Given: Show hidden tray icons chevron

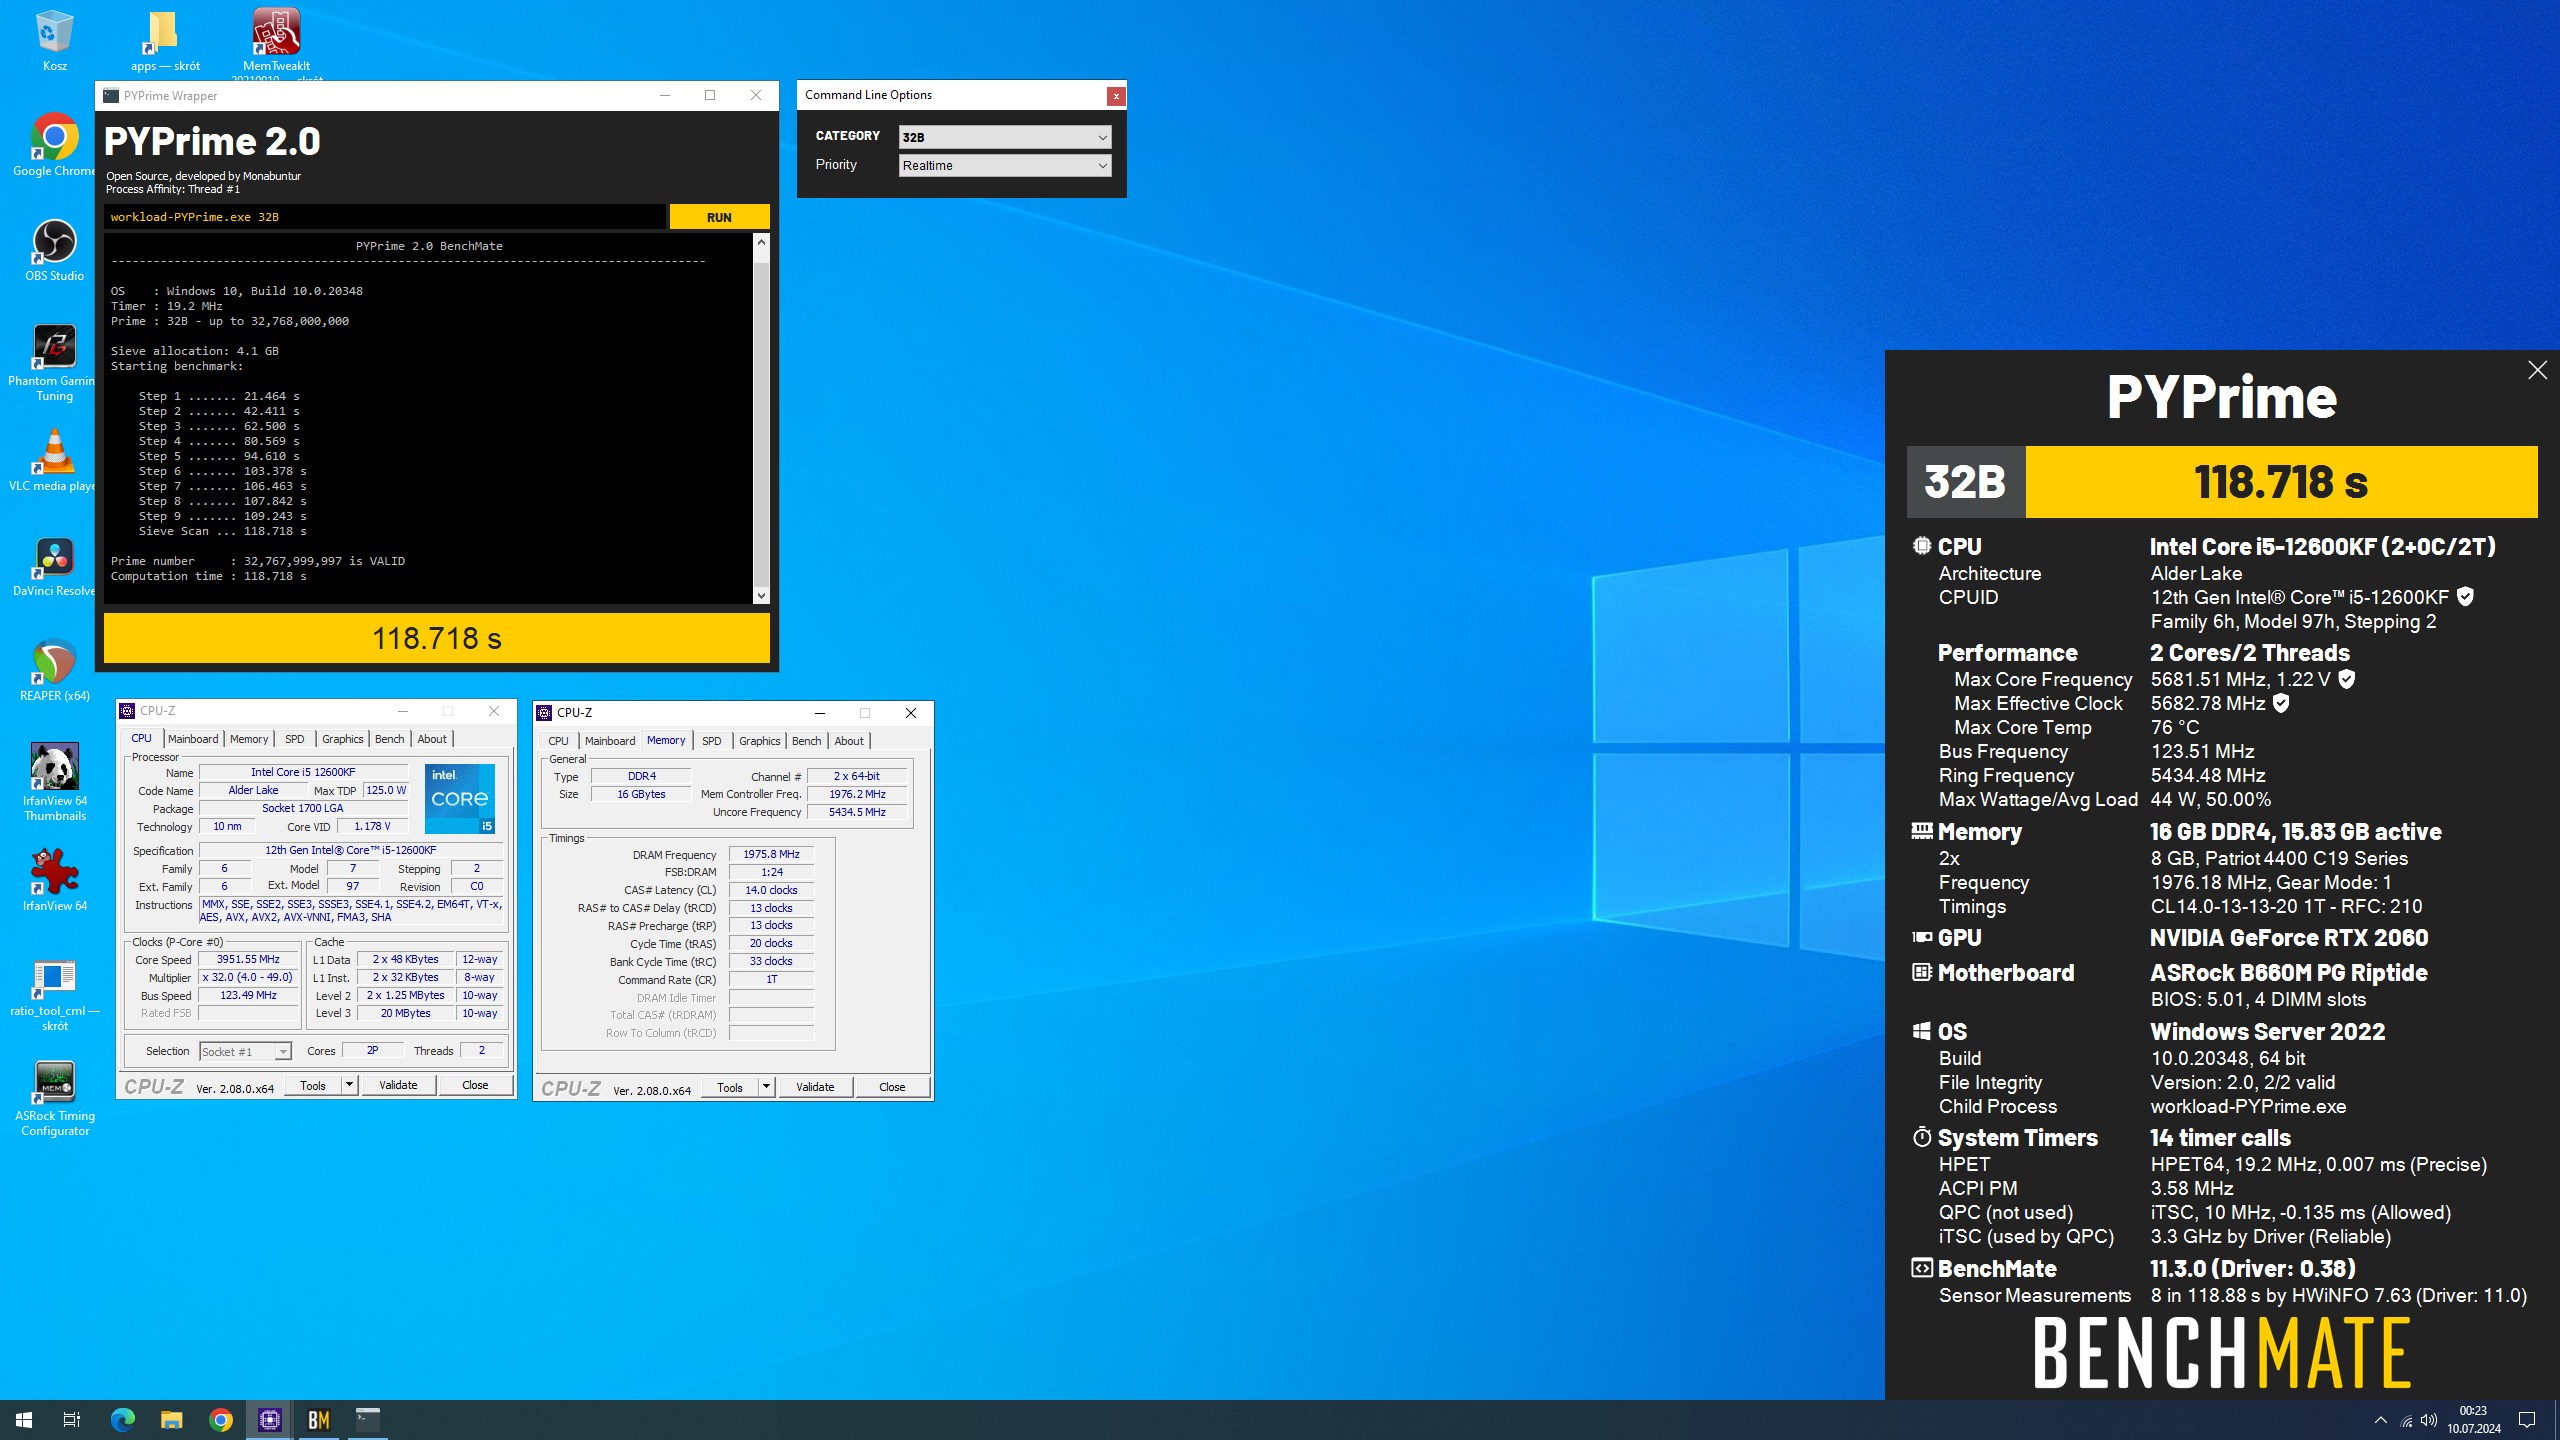Looking at the screenshot, I should click(2381, 1420).
